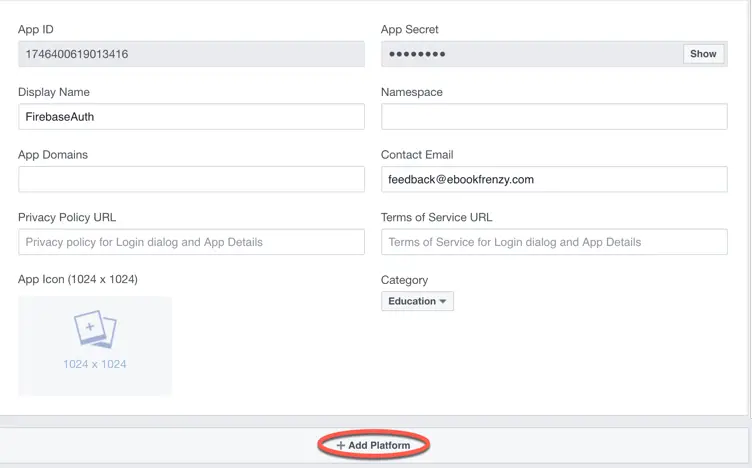This screenshot has width=752, height=468.
Task: Focus the Display Name field containing FirebaseAuth
Action: click(x=191, y=116)
